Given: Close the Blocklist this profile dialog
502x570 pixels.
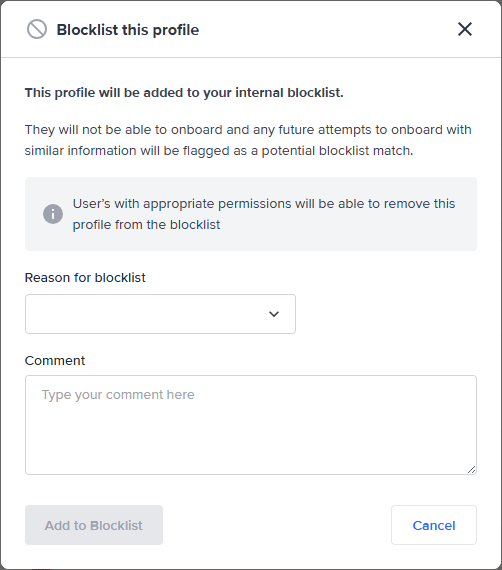Looking at the screenshot, I should click(465, 29).
